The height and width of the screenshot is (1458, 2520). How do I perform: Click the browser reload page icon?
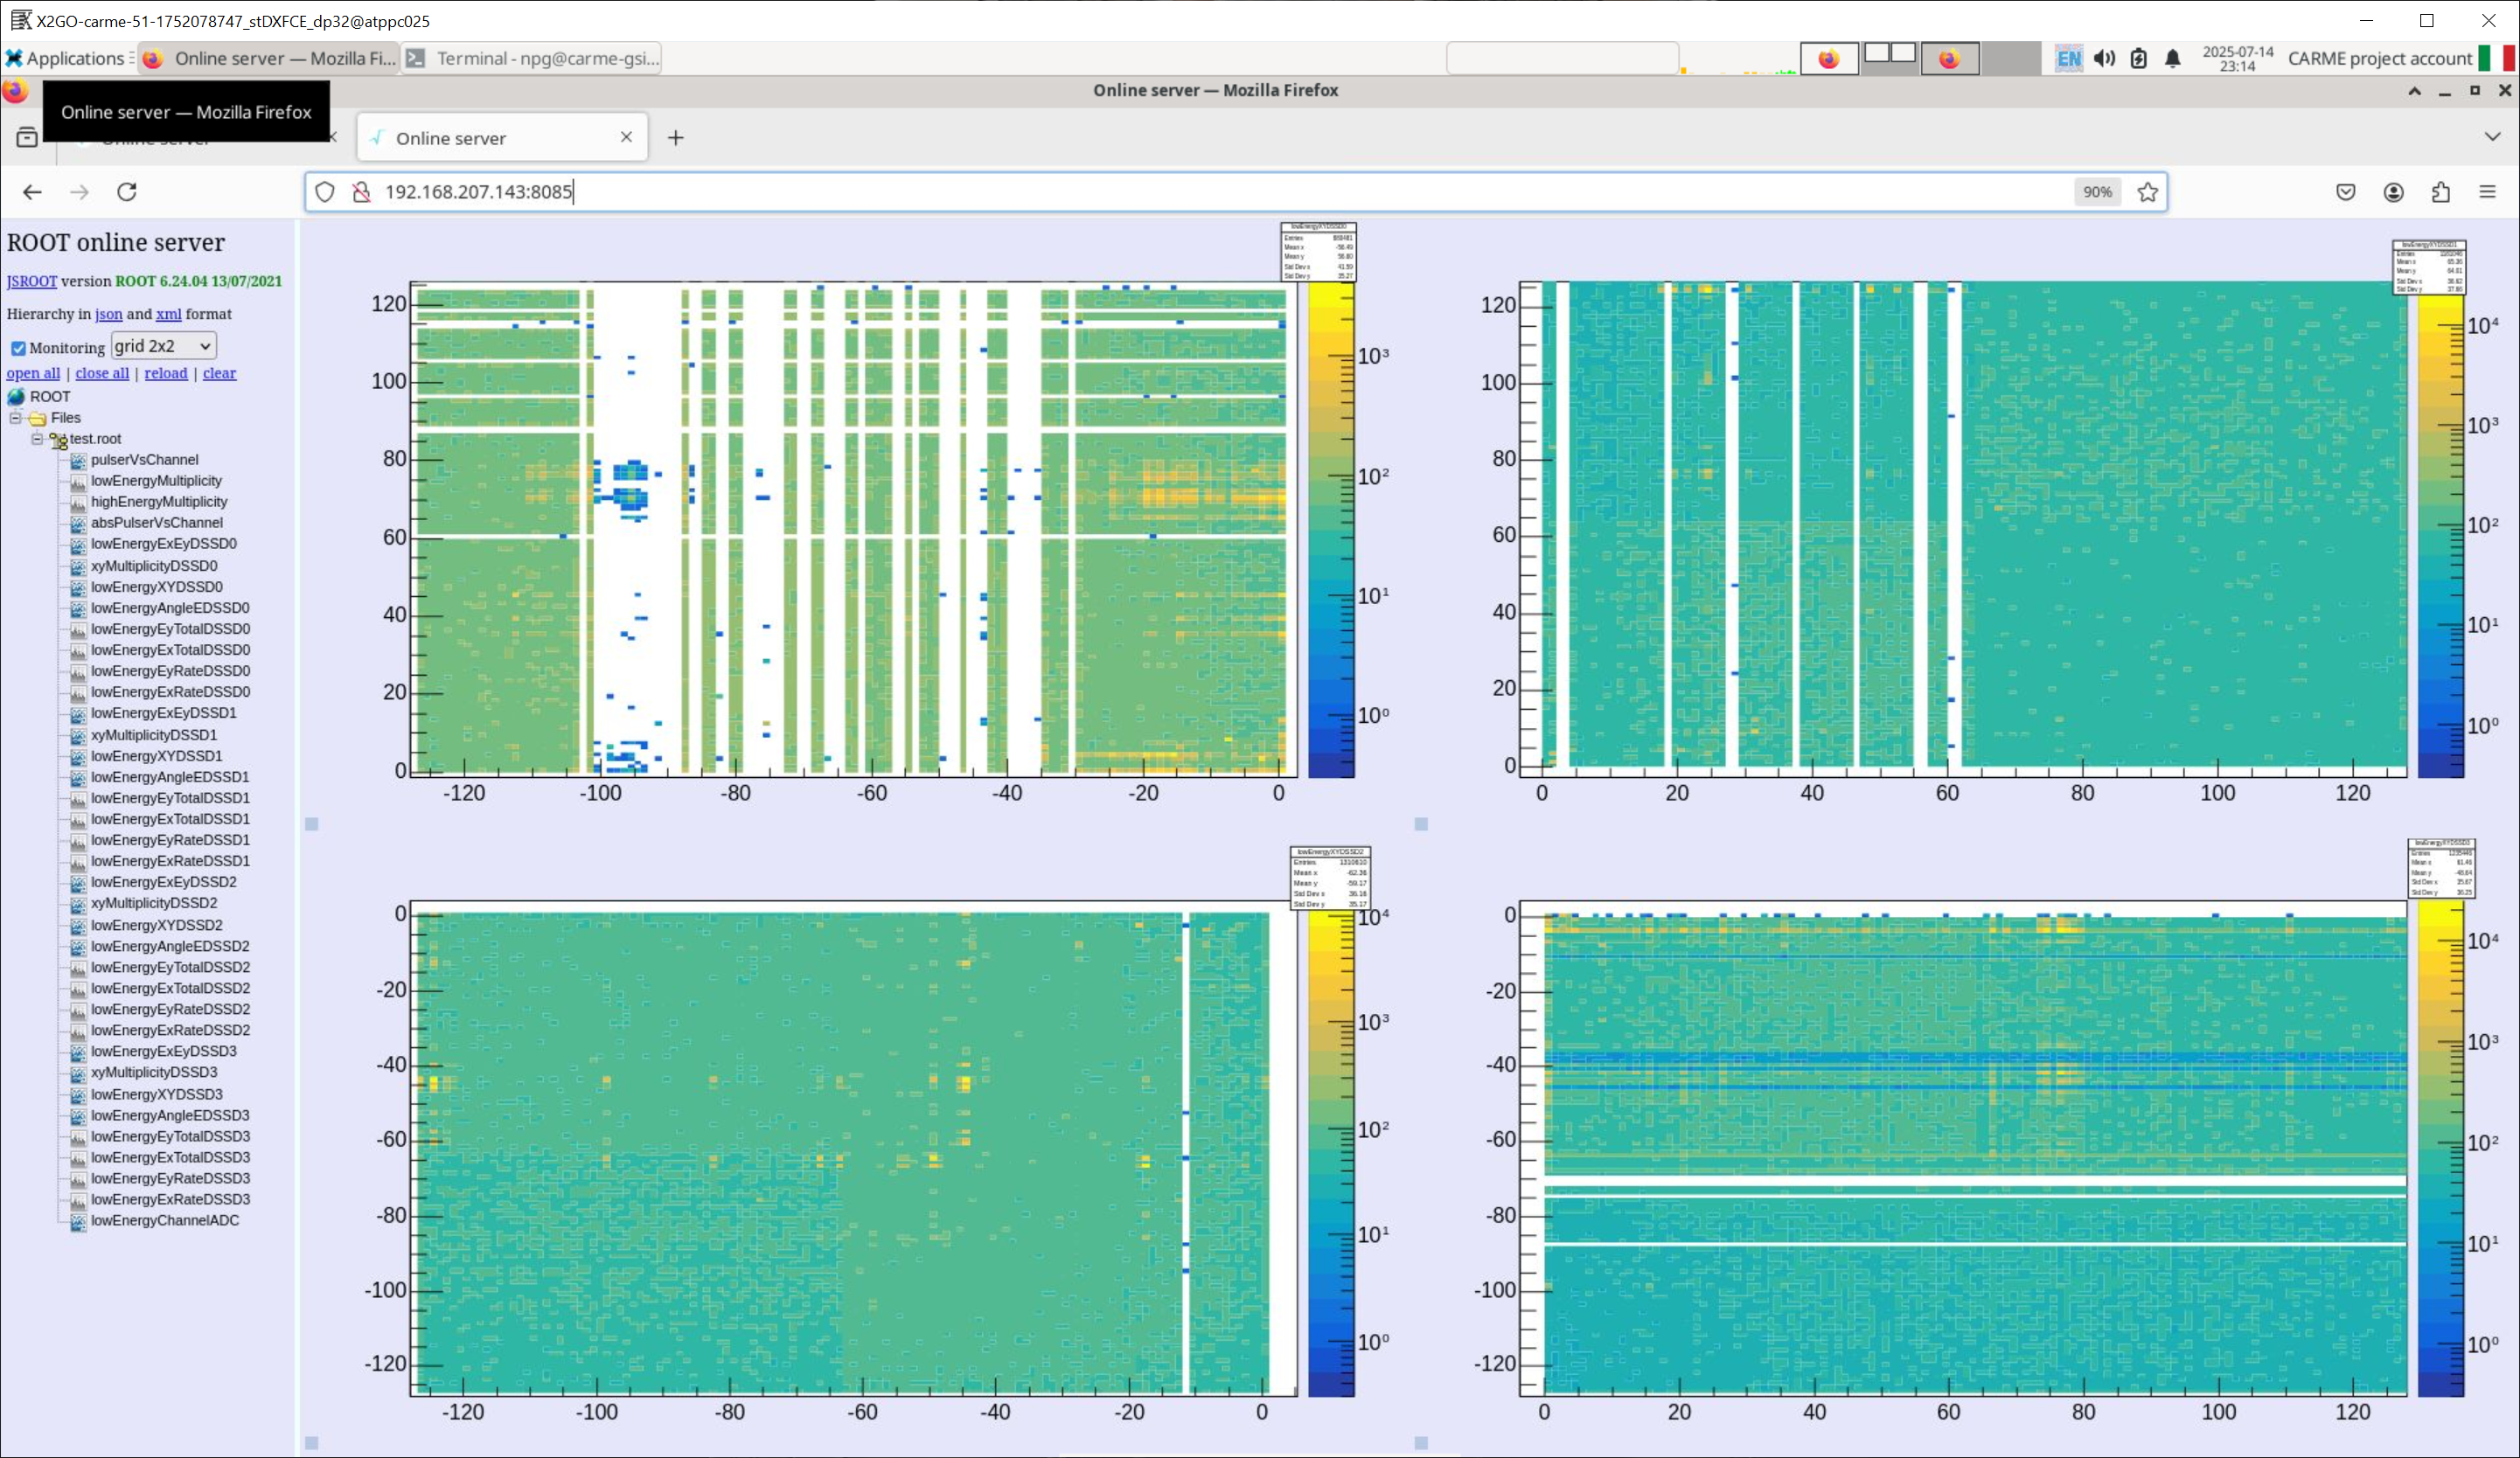point(127,192)
